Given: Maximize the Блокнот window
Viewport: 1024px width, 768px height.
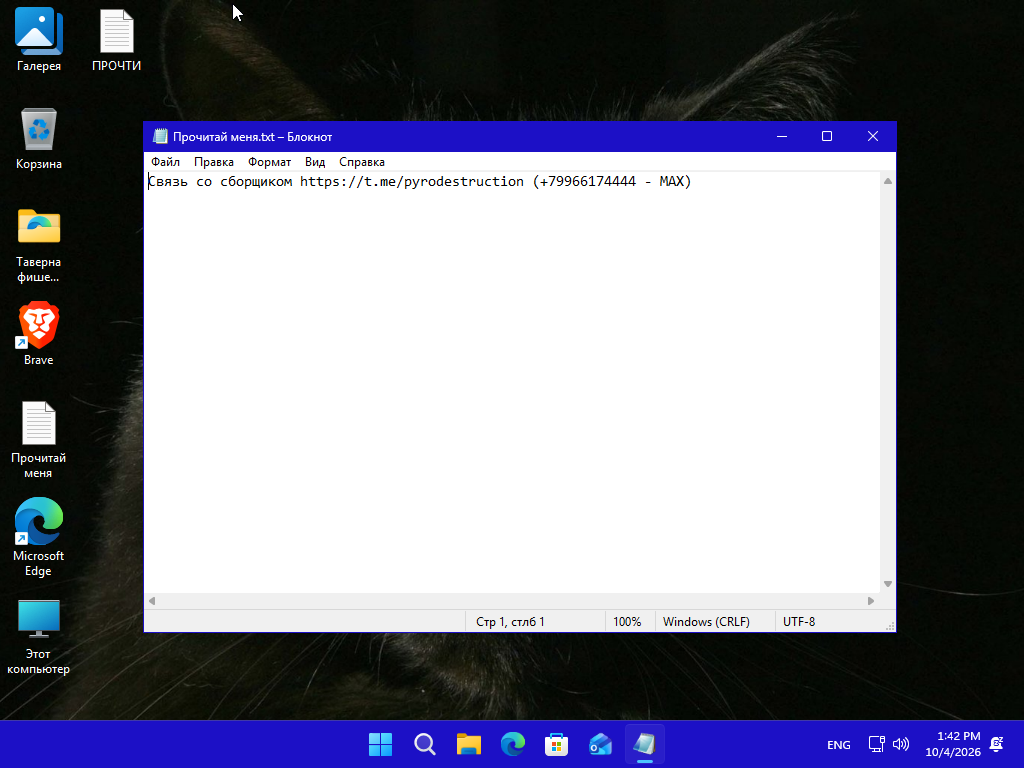Looking at the screenshot, I should pyautogui.click(x=827, y=136).
